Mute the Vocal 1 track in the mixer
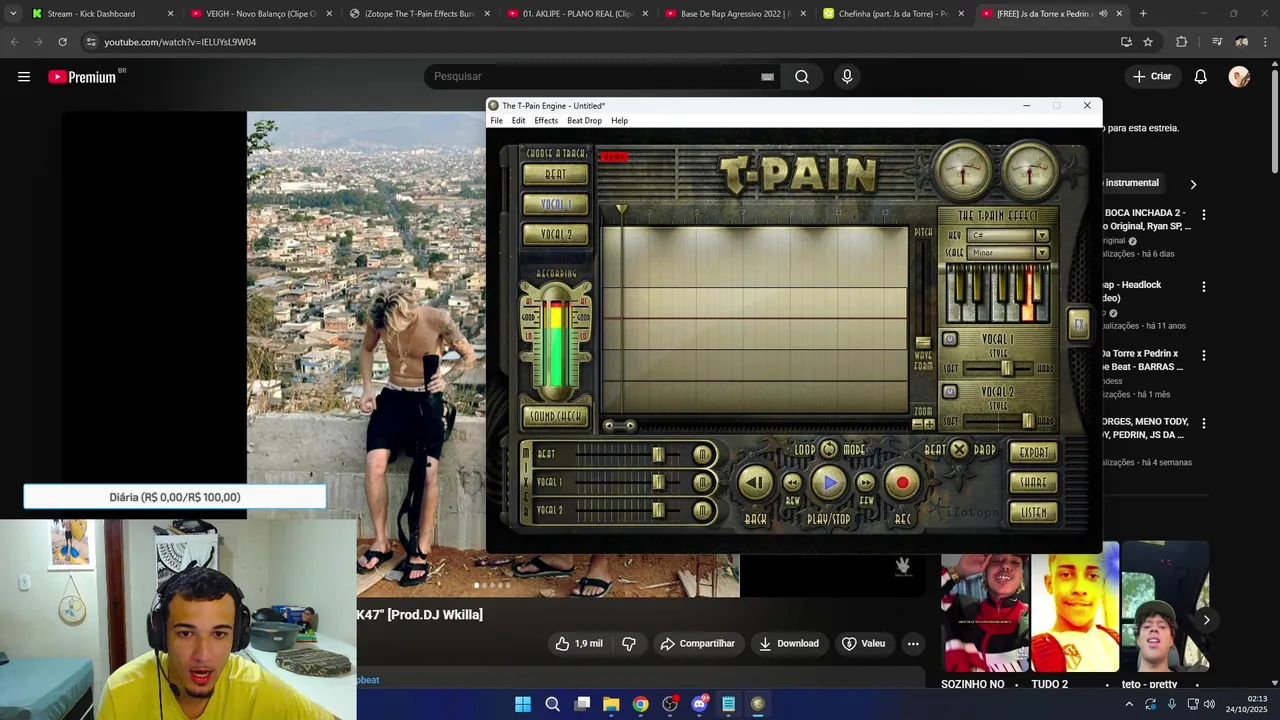The width and height of the screenshot is (1280, 720). (703, 483)
